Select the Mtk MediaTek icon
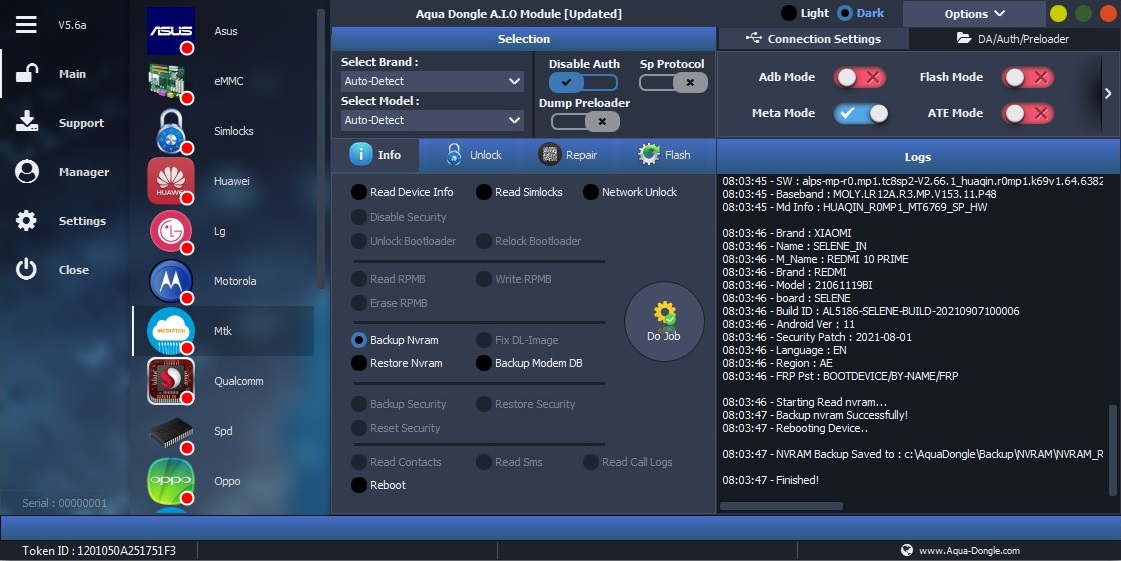The height and width of the screenshot is (561, 1121). pyautogui.click(x=171, y=331)
